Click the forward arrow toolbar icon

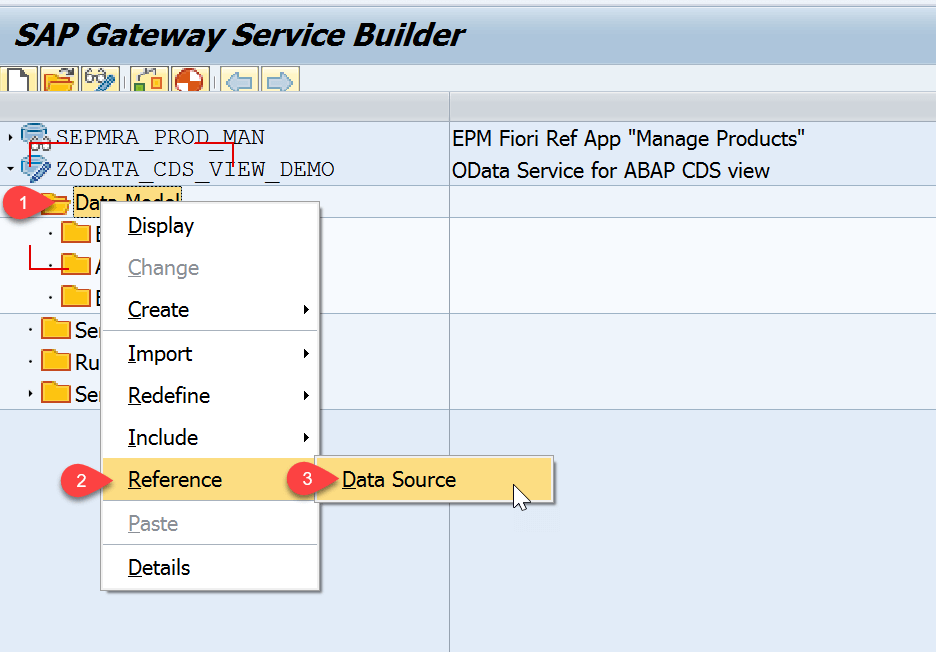tap(280, 80)
